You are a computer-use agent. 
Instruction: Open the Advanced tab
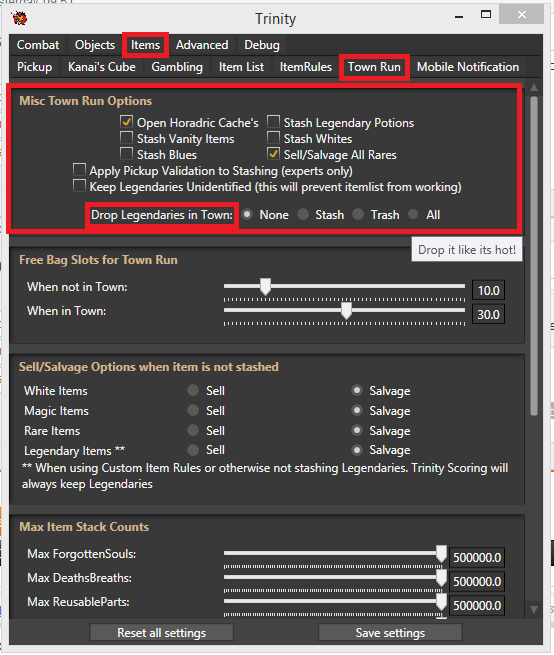click(x=202, y=45)
